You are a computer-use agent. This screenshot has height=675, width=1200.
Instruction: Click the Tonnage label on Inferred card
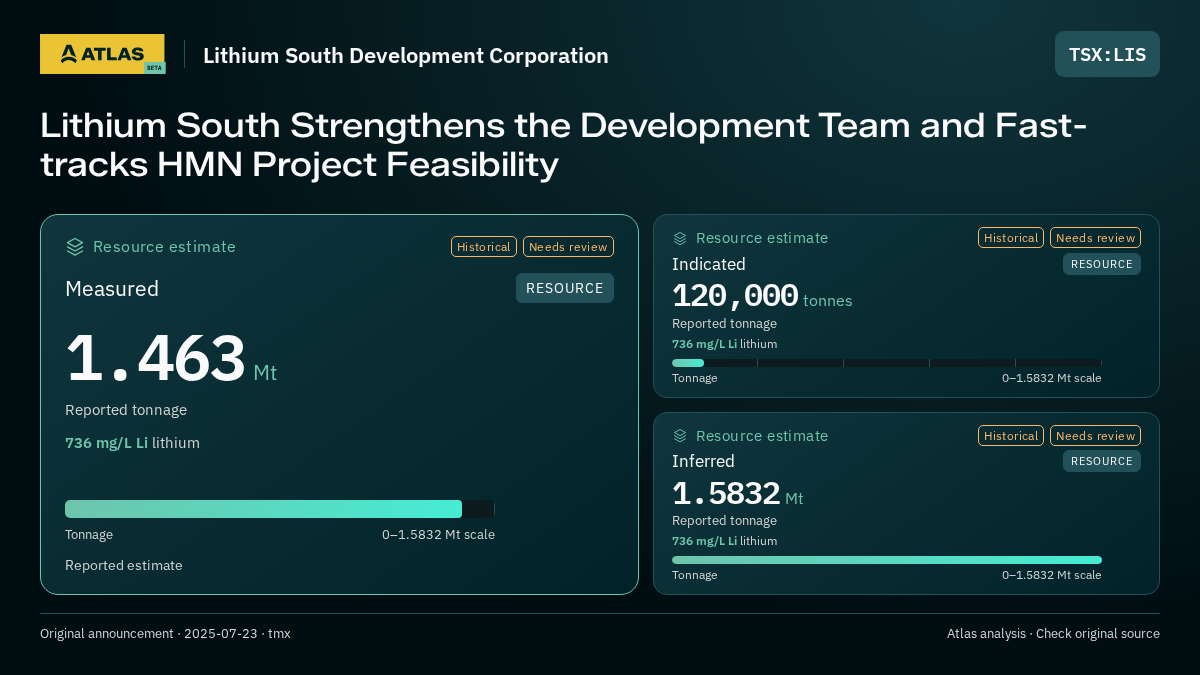(694, 575)
